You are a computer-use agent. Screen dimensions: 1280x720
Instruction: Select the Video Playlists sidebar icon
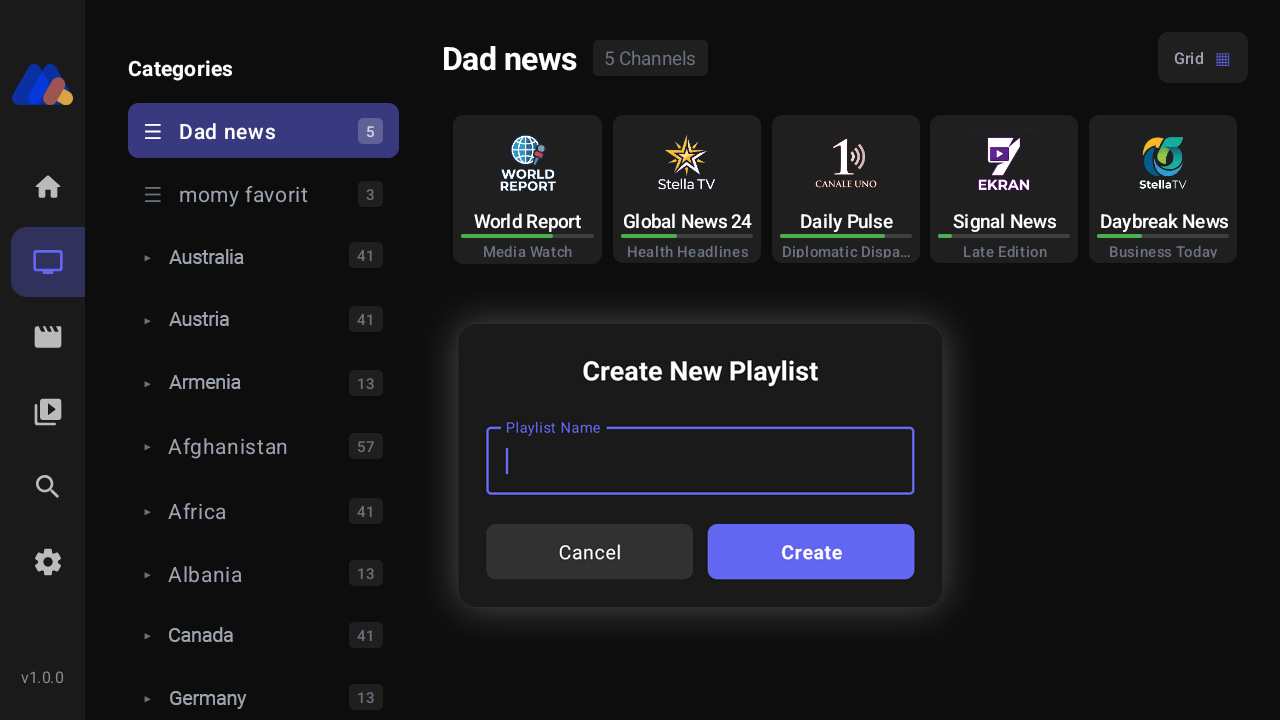[47, 411]
